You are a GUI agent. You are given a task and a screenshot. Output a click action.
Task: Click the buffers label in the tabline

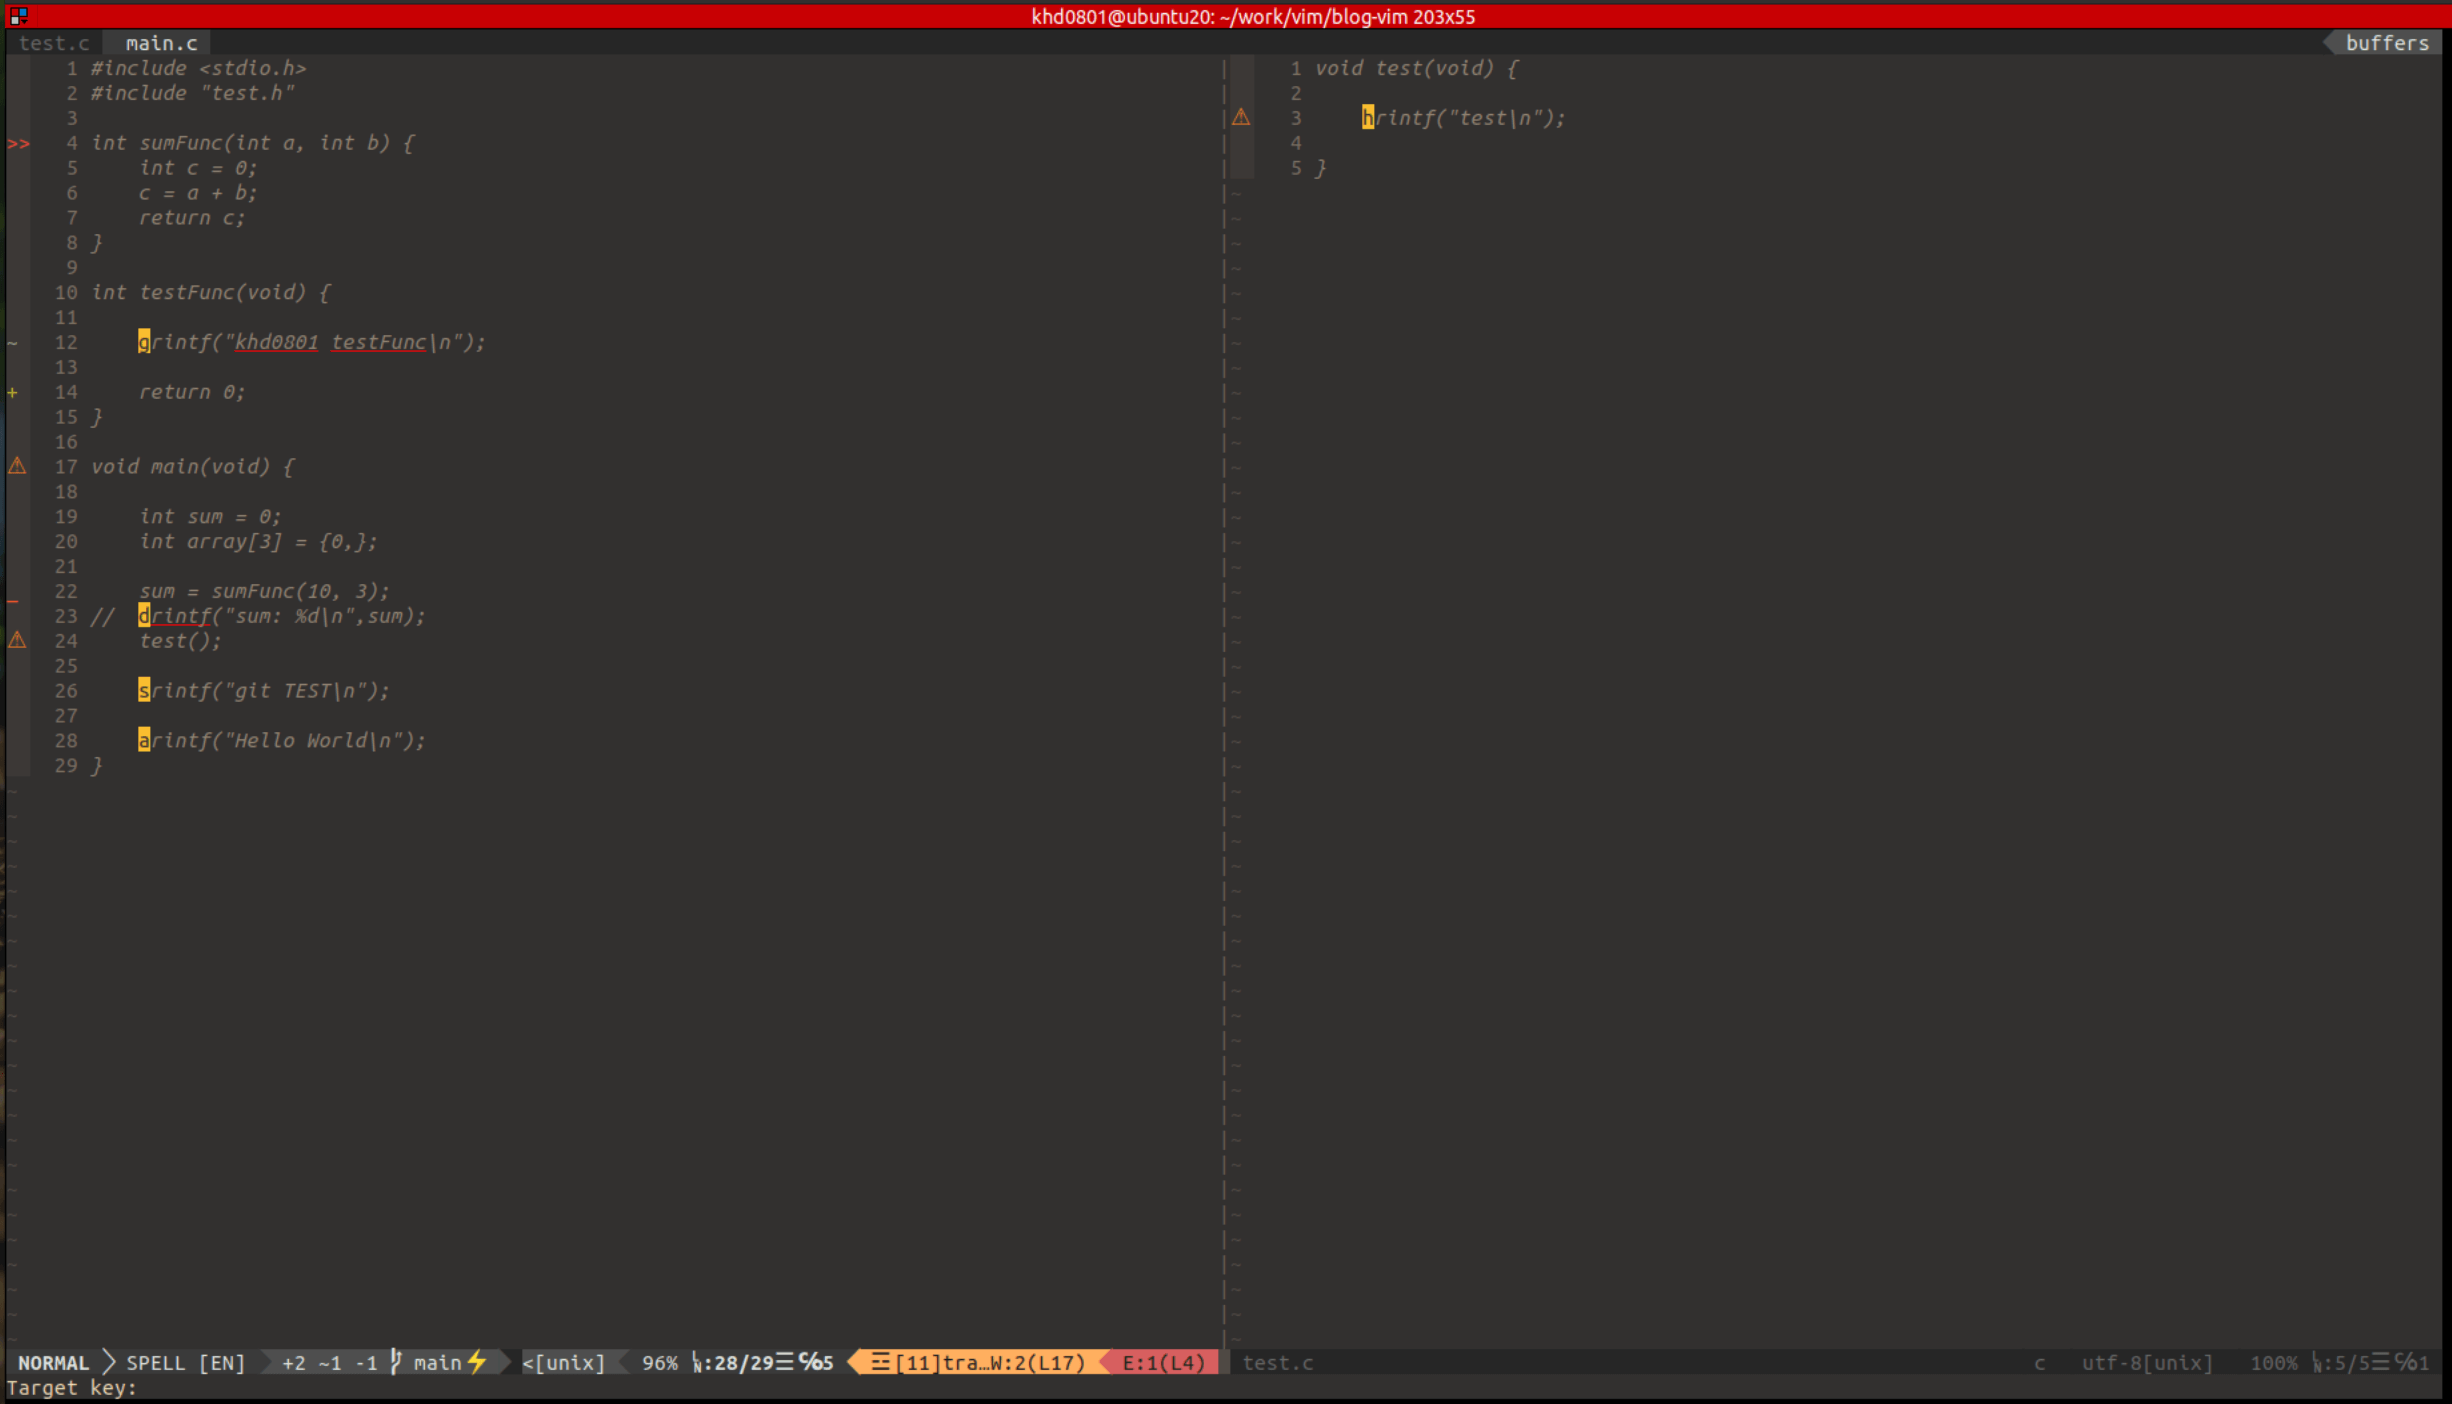coord(2386,43)
